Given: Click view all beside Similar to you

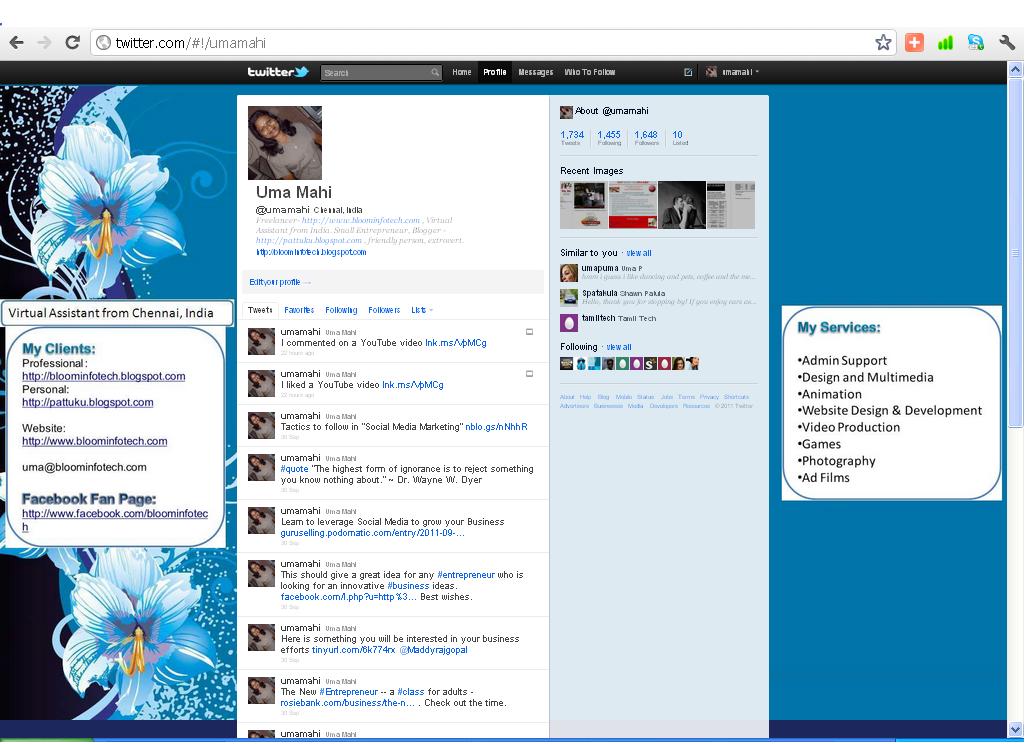Looking at the screenshot, I should coord(638,252).
